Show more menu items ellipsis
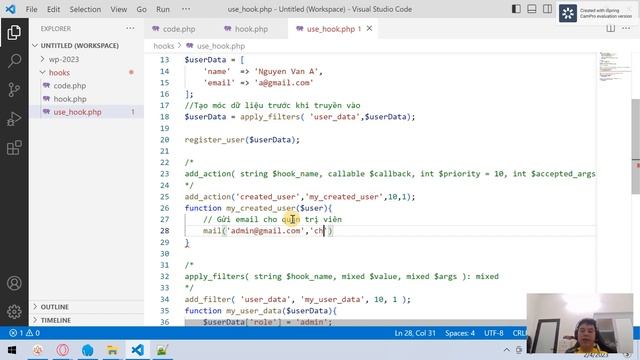The image size is (640, 360). click(x=186, y=9)
